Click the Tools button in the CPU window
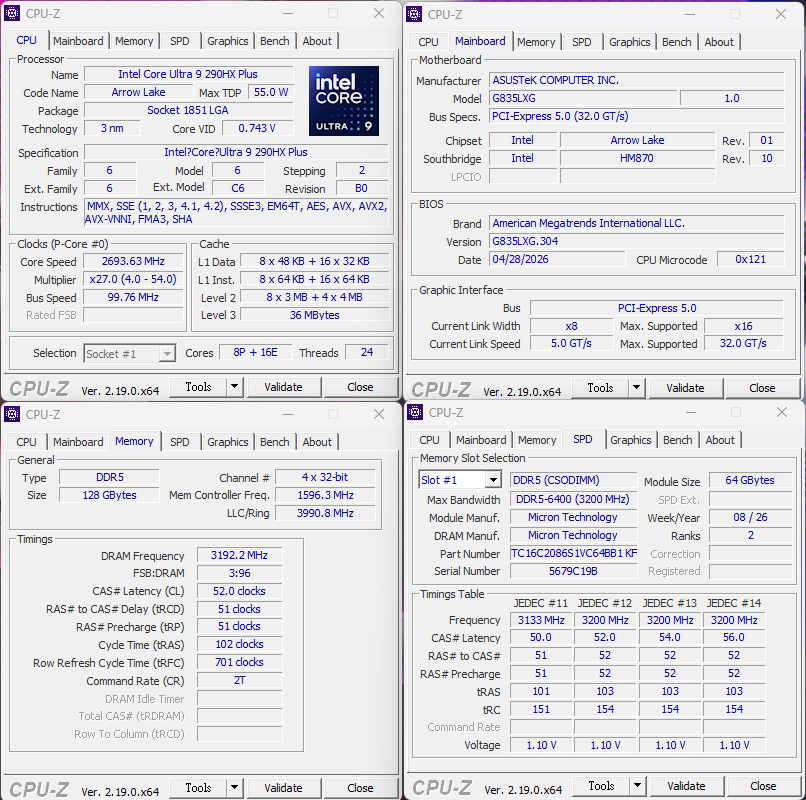Viewport: 806px width, 800px height. pos(198,387)
